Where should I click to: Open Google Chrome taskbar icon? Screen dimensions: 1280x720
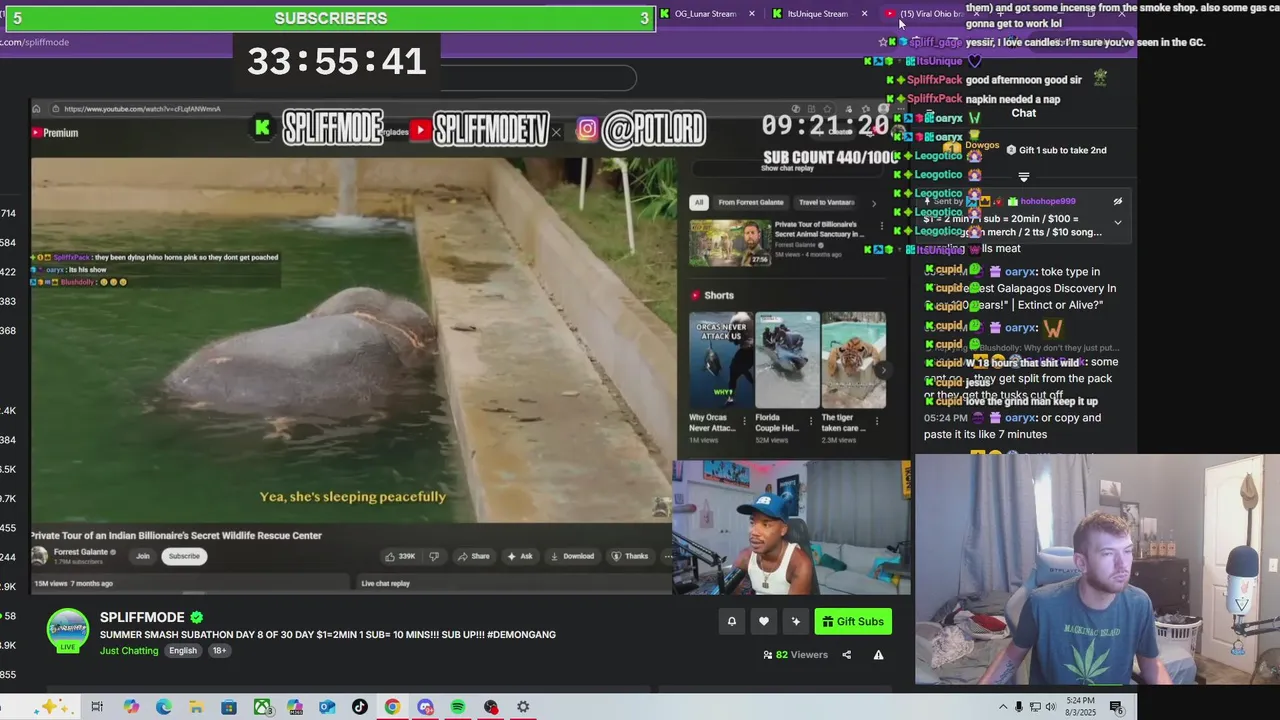pyautogui.click(x=392, y=707)
